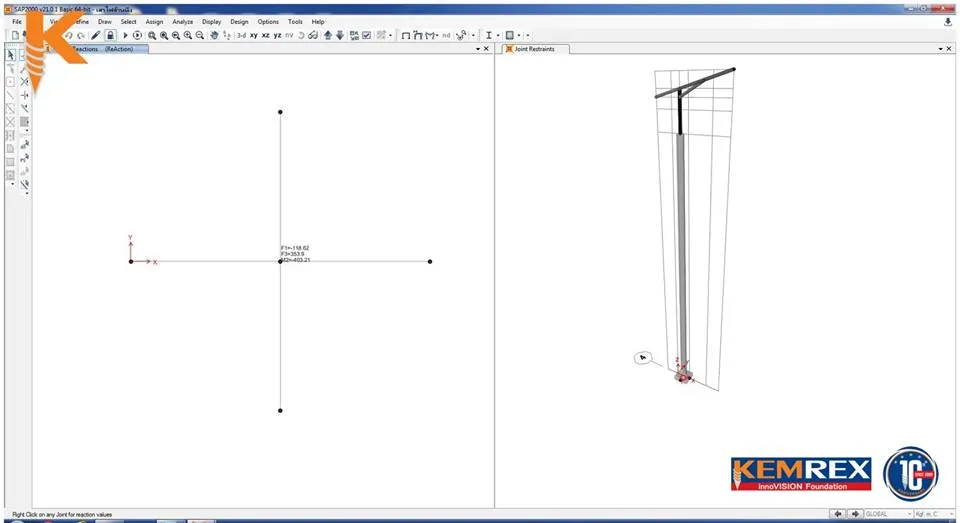Click the right arrow step button
The width and height of the screenshot is (960, 523).
pos(855,514)
